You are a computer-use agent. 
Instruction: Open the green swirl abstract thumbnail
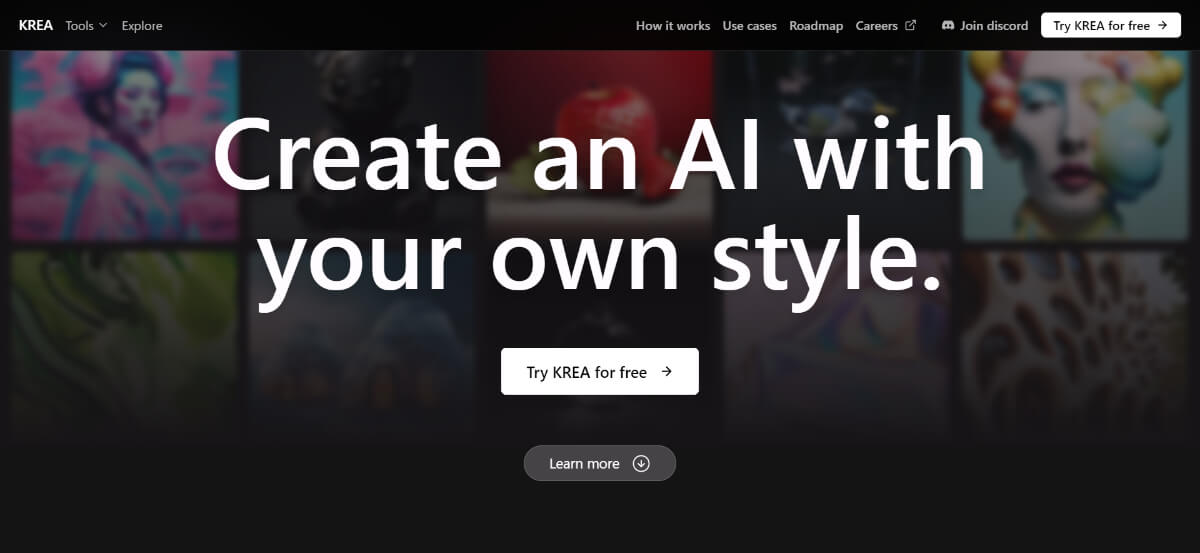click(x=125, y=345)
